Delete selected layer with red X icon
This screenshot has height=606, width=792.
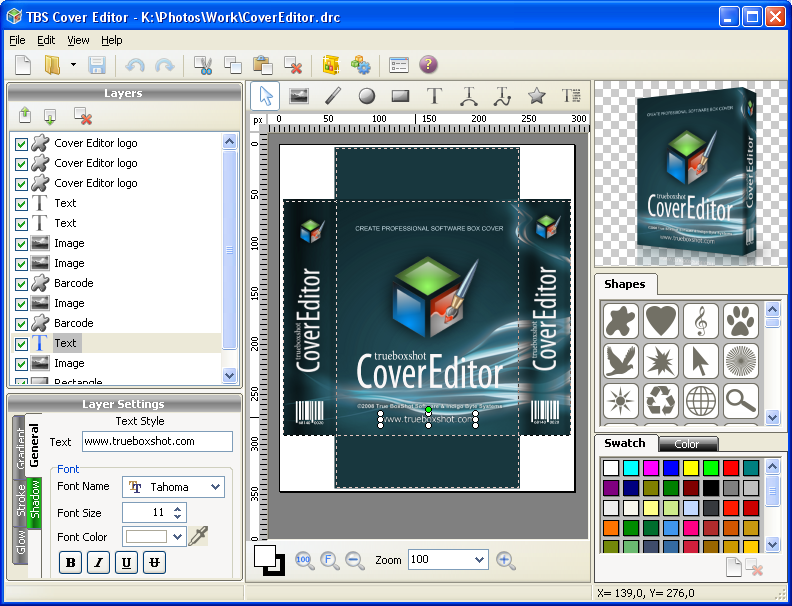tap(83, 117)
